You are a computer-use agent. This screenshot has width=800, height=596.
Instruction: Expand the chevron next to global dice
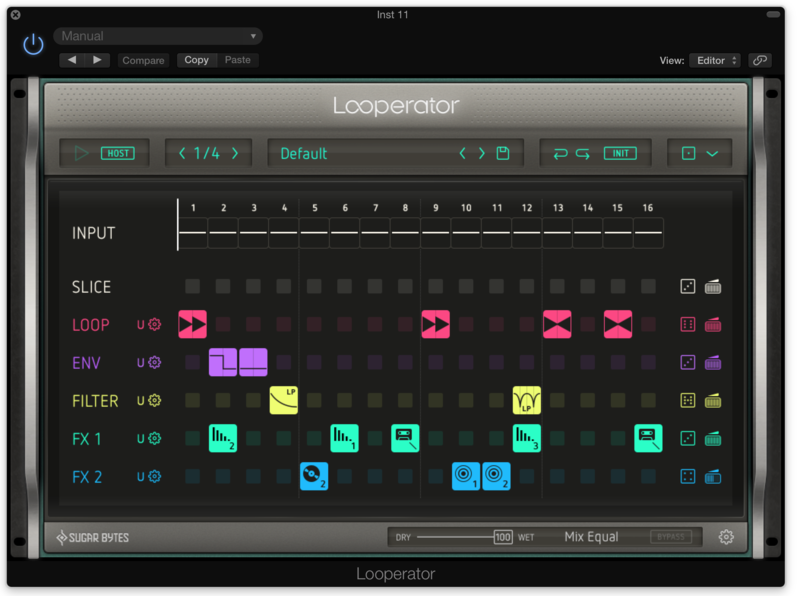[712, 154]
